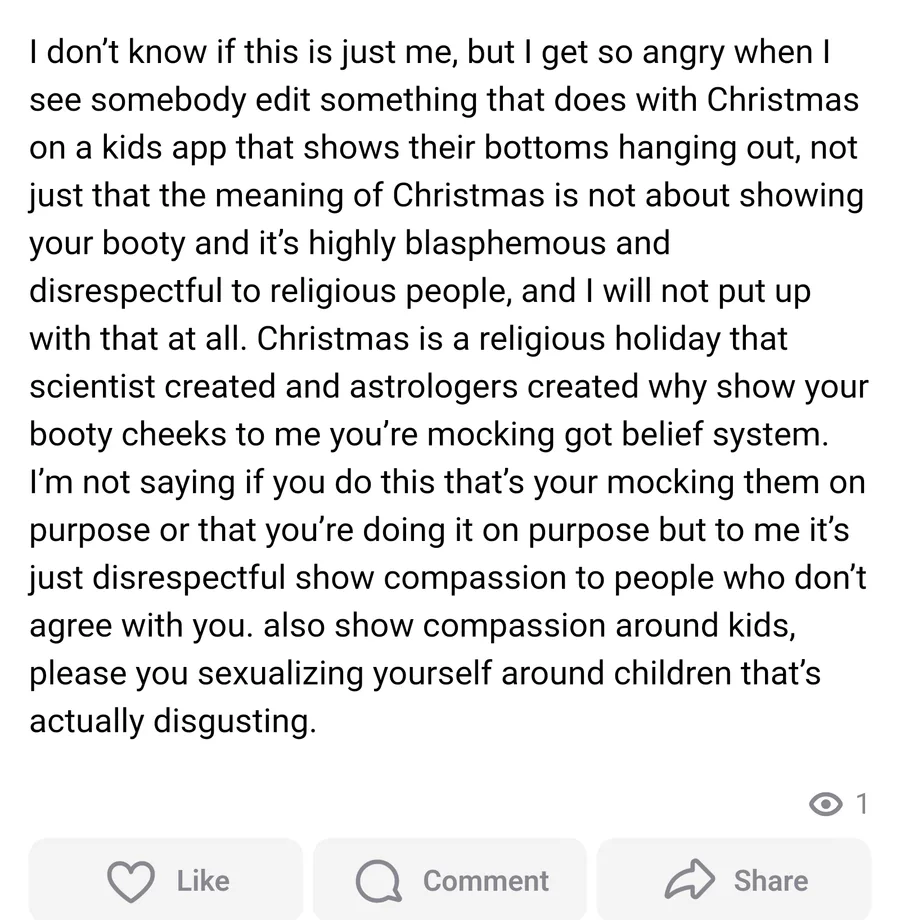900x920 pixels.
Task: Click the eye views icon
Action: coord(826,803)
